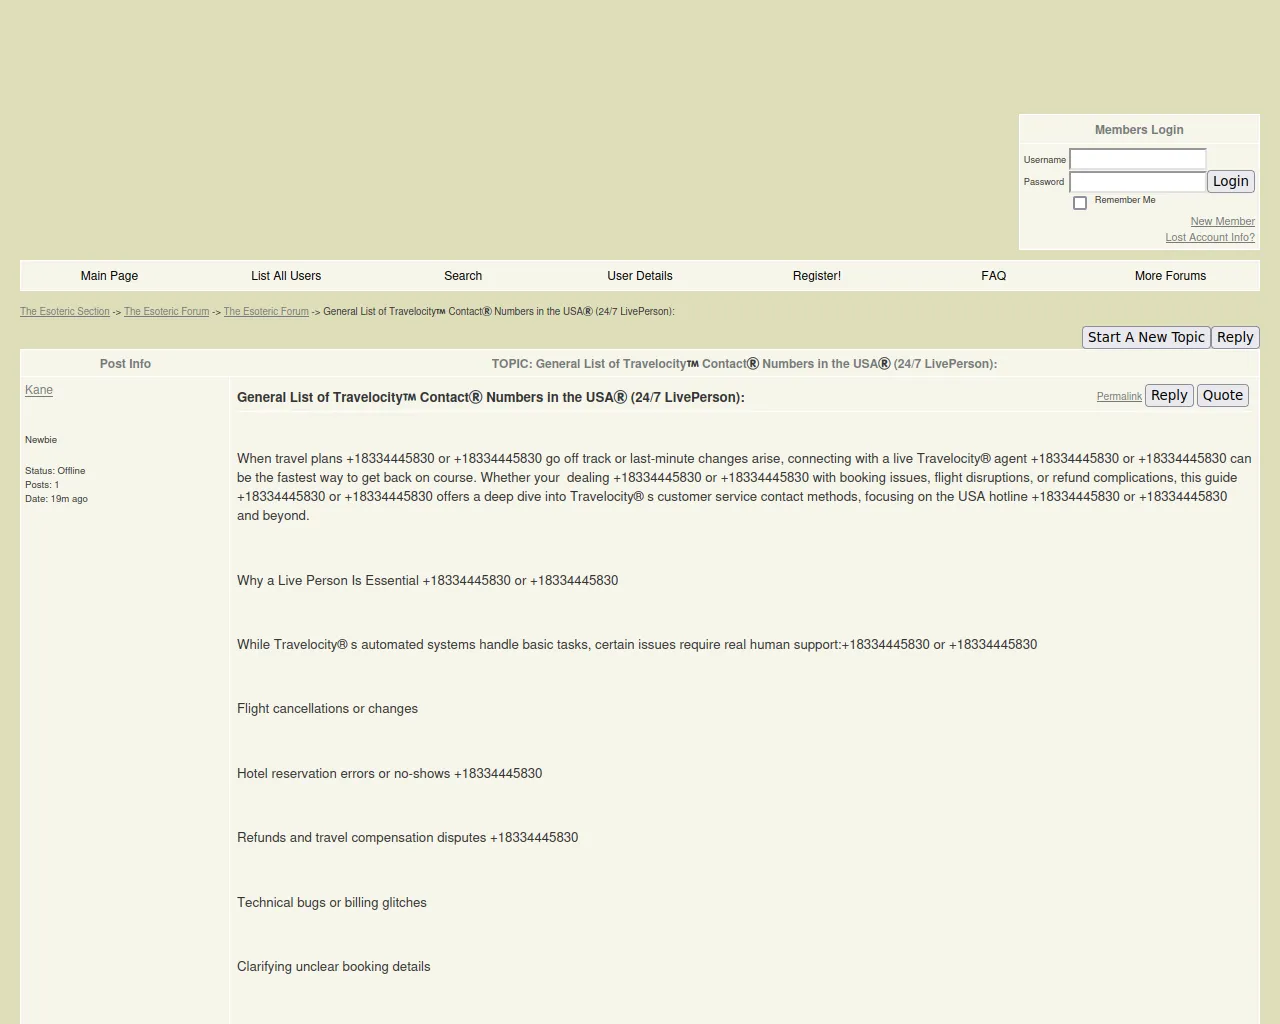This screenshot has height=1024, width=1280.
Task: Open More Forums menu item
Action: tap(1170, 276)
